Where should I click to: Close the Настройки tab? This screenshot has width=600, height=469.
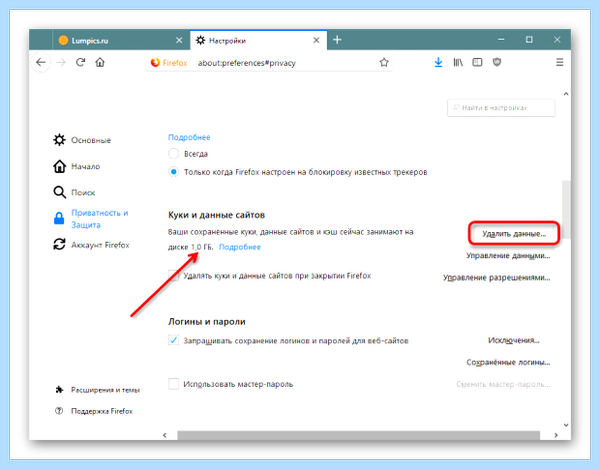316,40
